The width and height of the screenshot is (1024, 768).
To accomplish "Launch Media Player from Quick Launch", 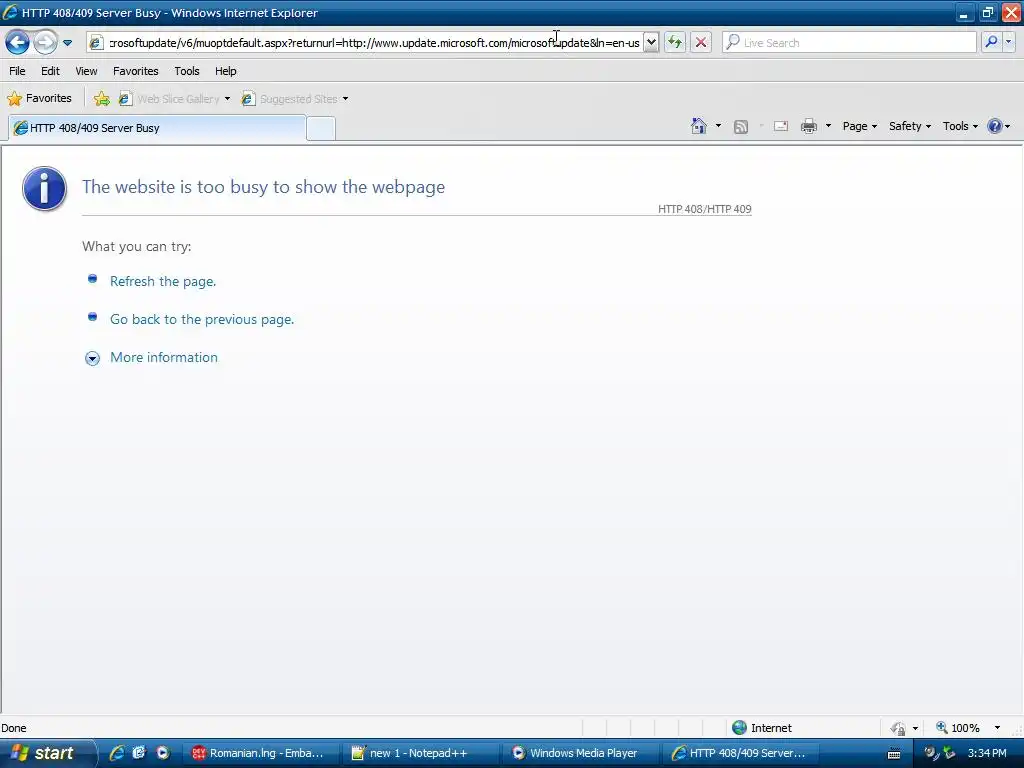I will (162, 753).
